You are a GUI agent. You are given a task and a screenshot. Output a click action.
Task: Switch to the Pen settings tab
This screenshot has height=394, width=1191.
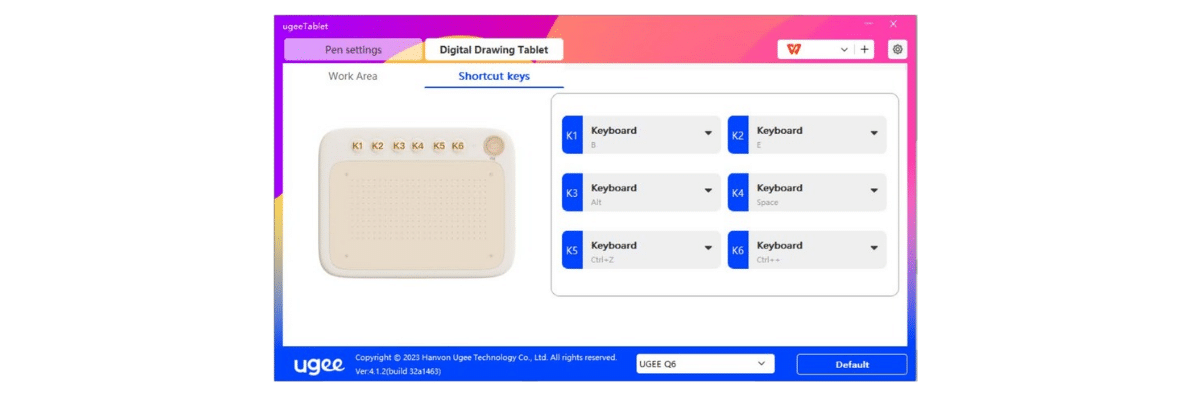click(x=353, y=50)
